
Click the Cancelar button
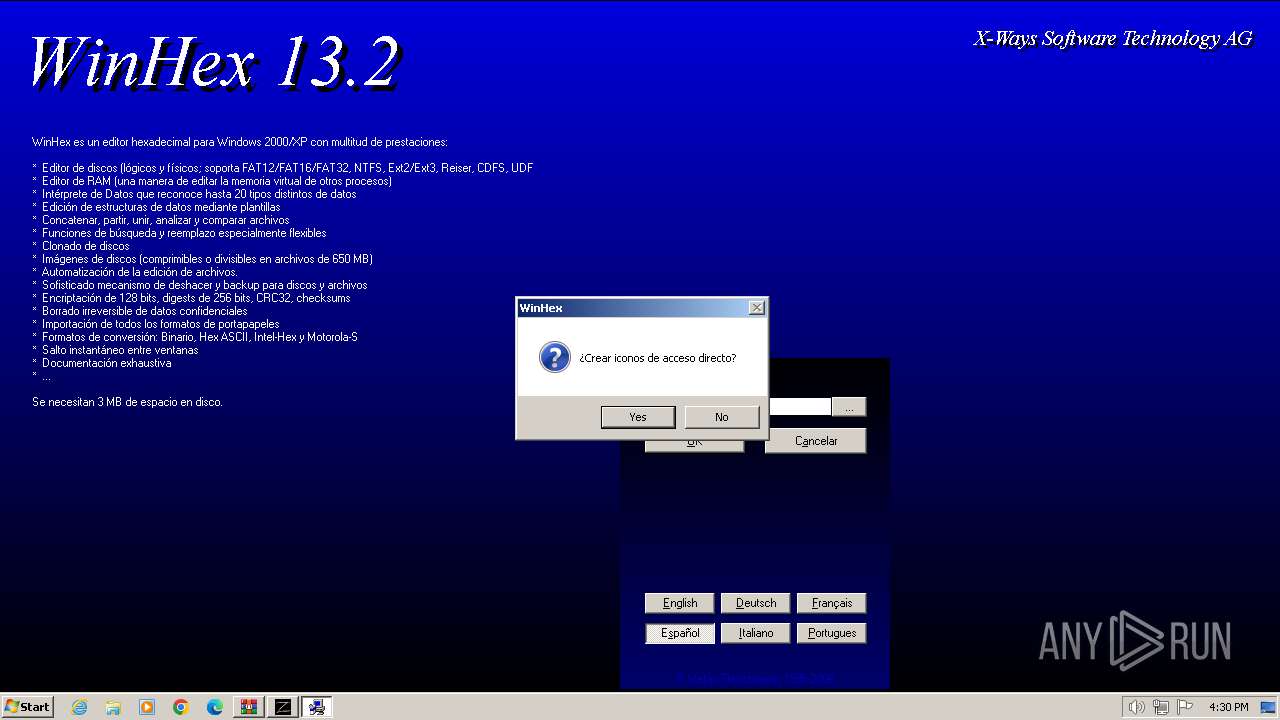(816, 441)
